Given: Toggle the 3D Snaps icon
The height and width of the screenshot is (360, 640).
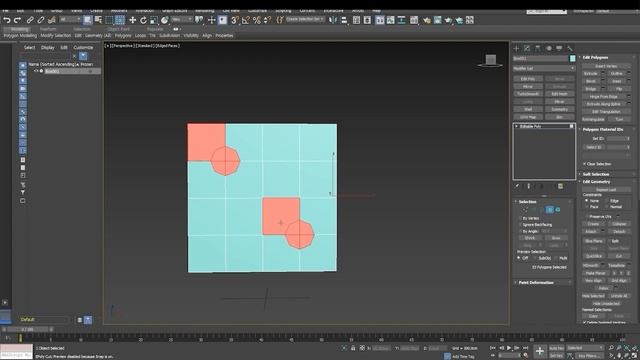Looking at the screenshot, I should (235, 20).
